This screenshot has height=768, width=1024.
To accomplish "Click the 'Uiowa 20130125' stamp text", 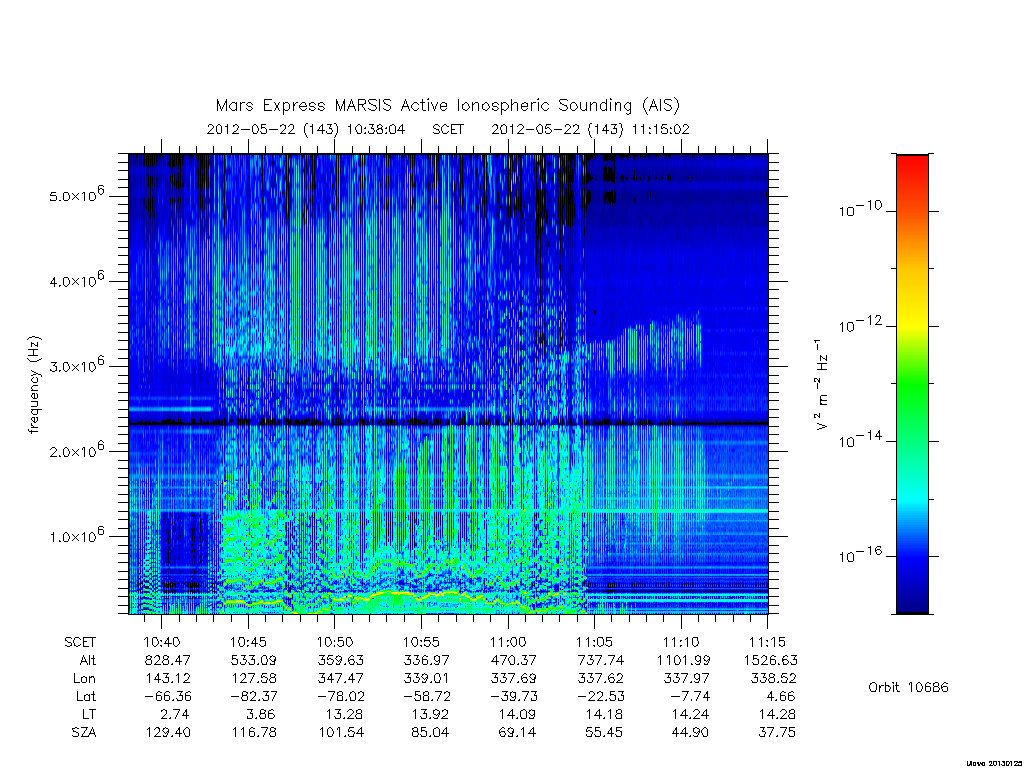I will (994, 763).
